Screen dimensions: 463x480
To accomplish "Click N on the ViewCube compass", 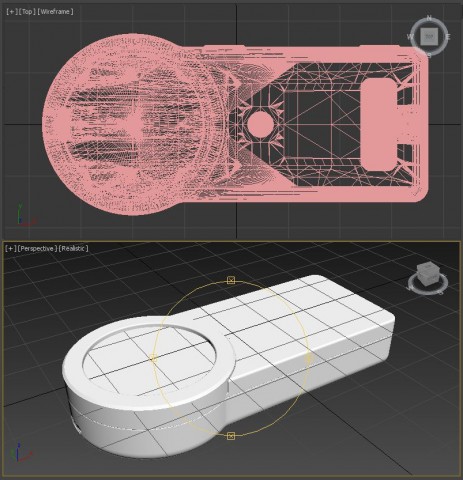I will [x=429, y=18].
